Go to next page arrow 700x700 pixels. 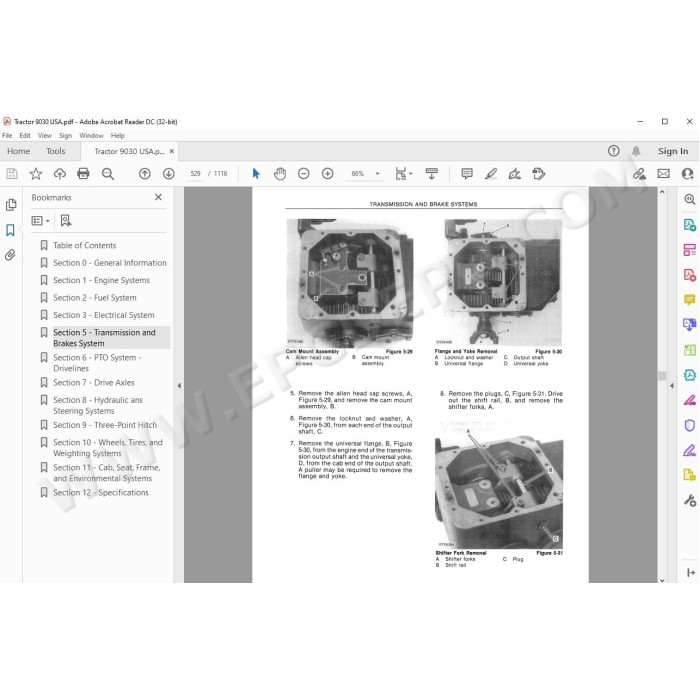click(168, 174)
